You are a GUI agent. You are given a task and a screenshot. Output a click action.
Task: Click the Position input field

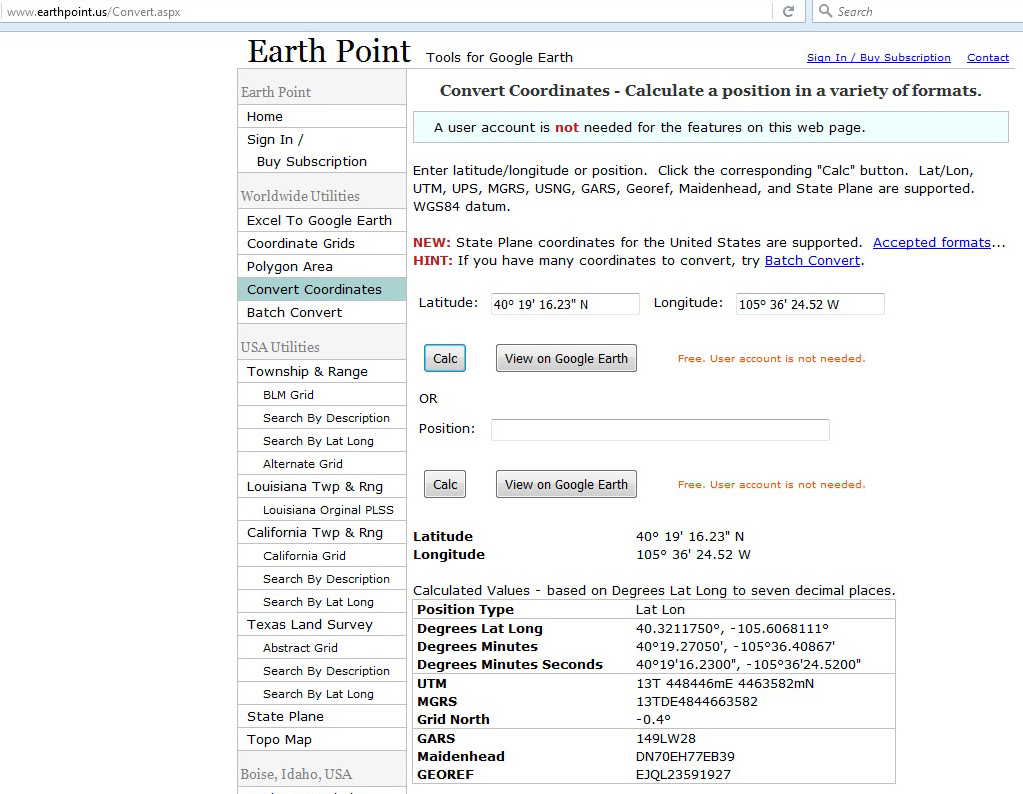[x=660, y=430]
